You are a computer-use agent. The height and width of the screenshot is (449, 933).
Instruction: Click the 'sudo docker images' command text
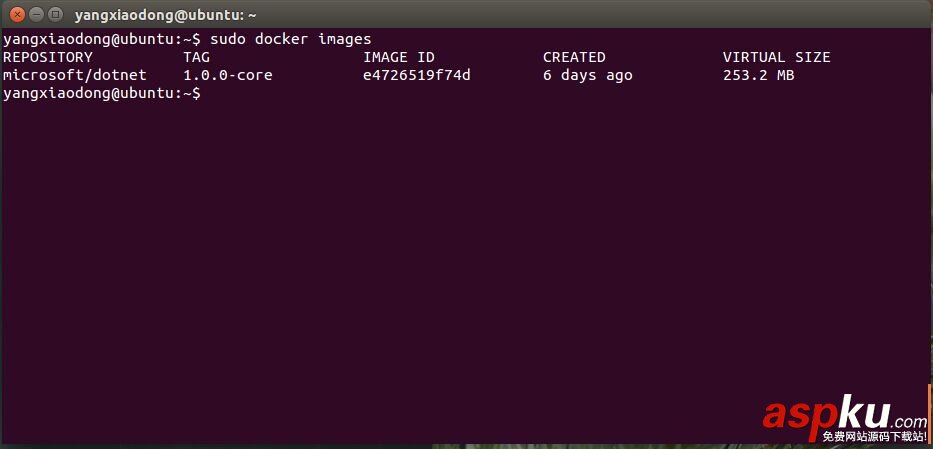tap(290, 39)
